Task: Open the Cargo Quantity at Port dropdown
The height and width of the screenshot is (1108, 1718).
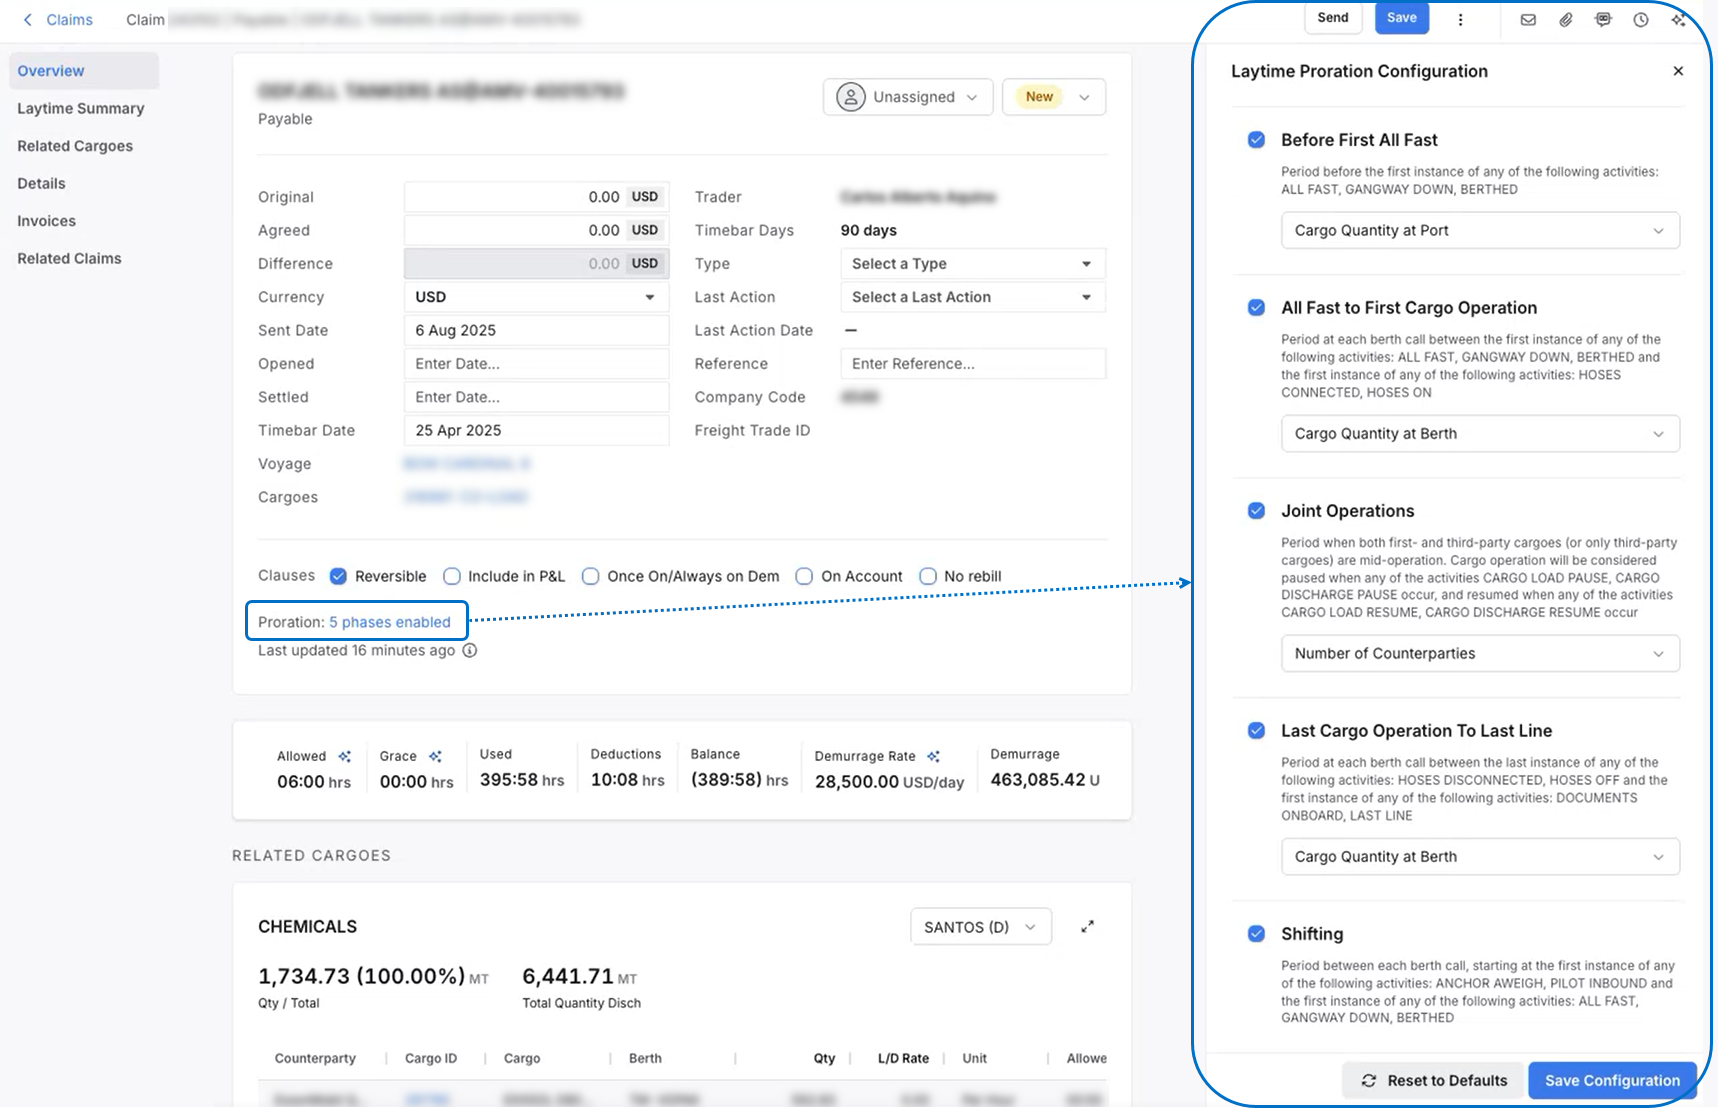Action: tap(1480, 230)
